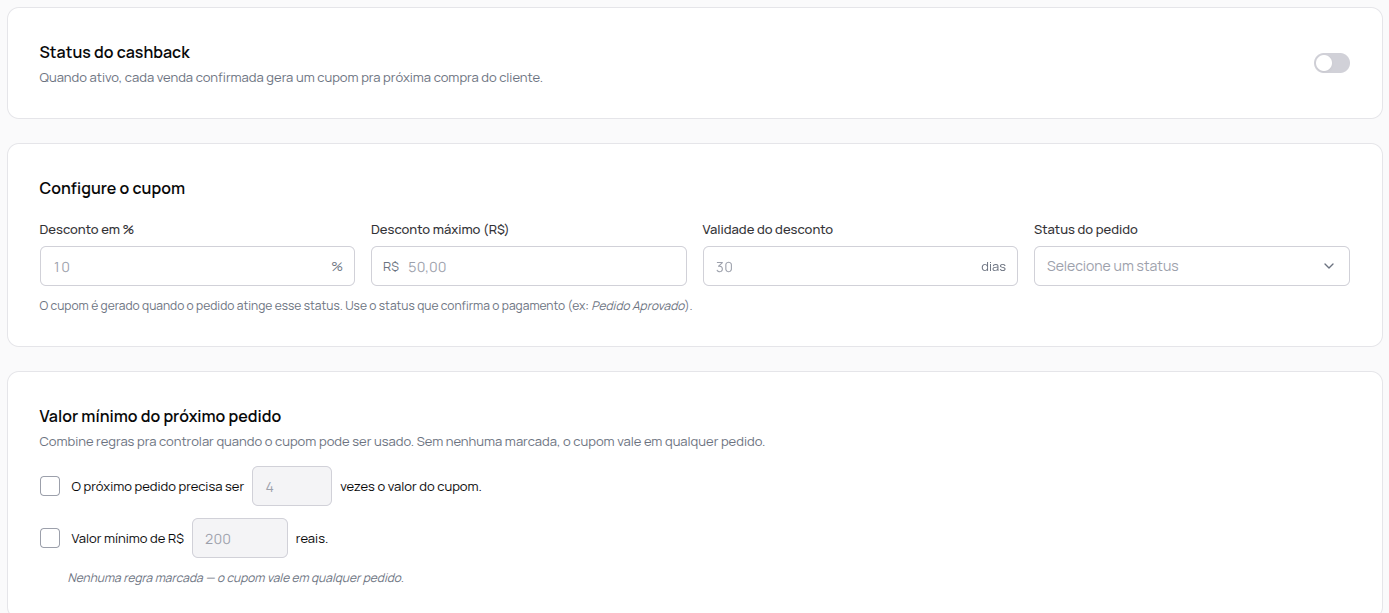Image resolution: width=1389 pixels, height=613 pixels.
Task: Click the 'Combine regras pra controlar' description
Action: coord(402,441)
